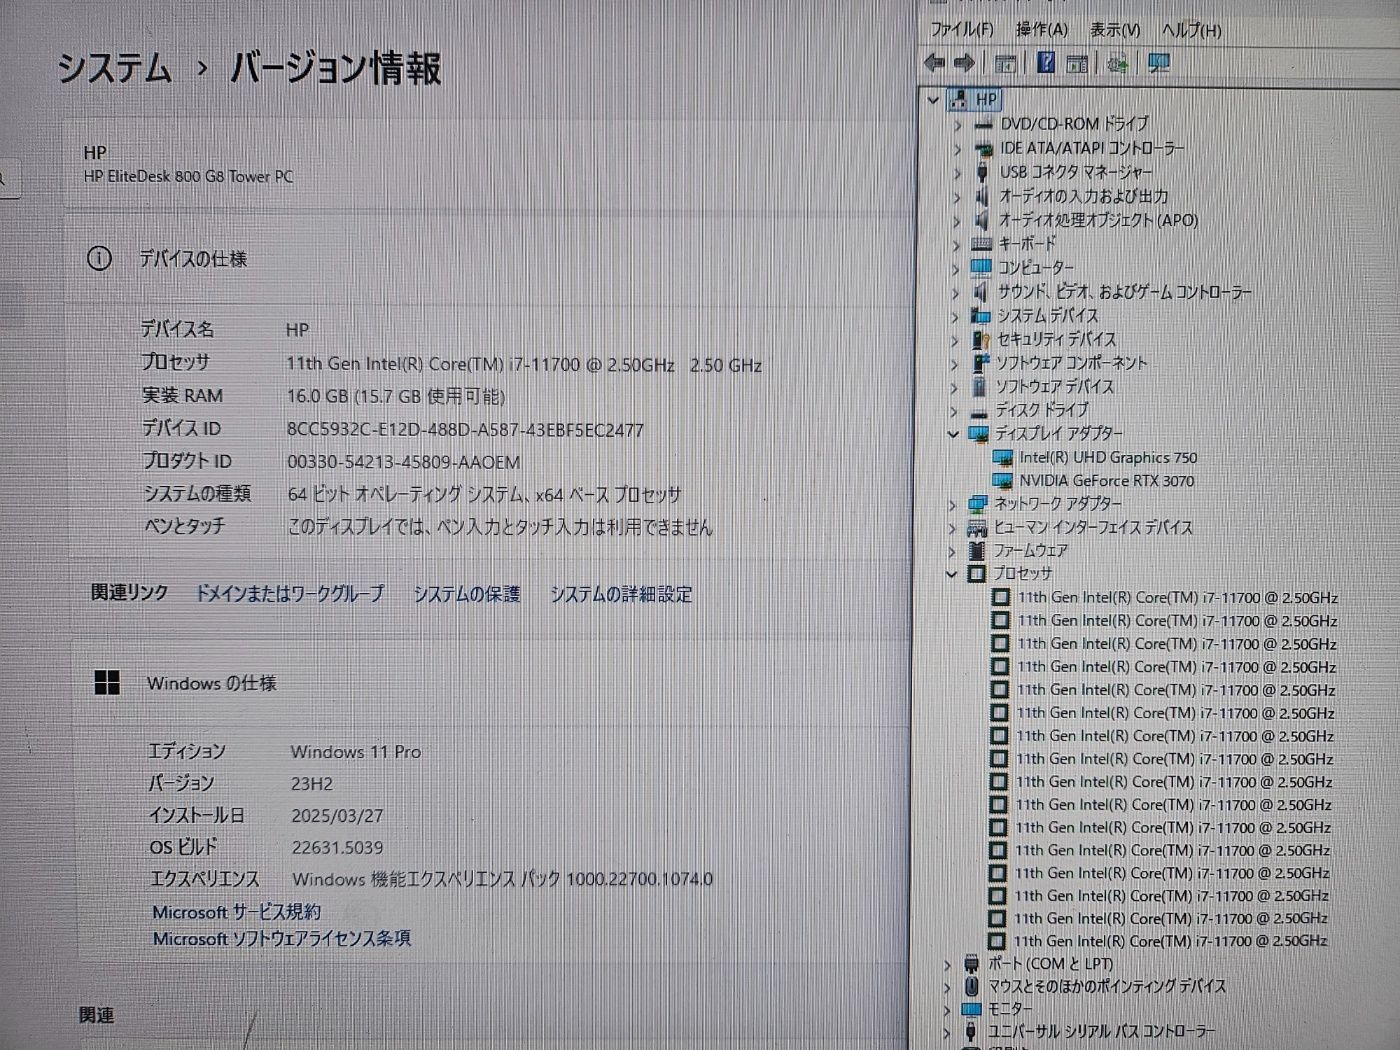Select the オーディオの入力および出力 speaker icon

click(982, 197)
